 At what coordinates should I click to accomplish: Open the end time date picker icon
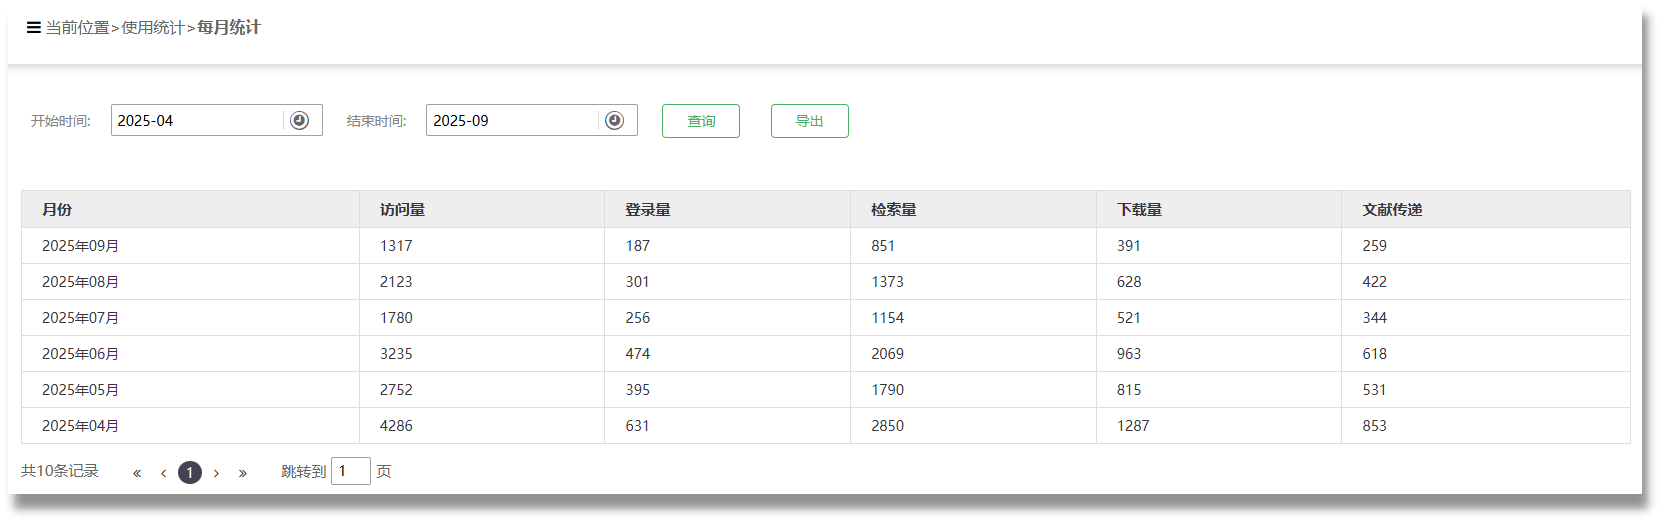point(615,121)
